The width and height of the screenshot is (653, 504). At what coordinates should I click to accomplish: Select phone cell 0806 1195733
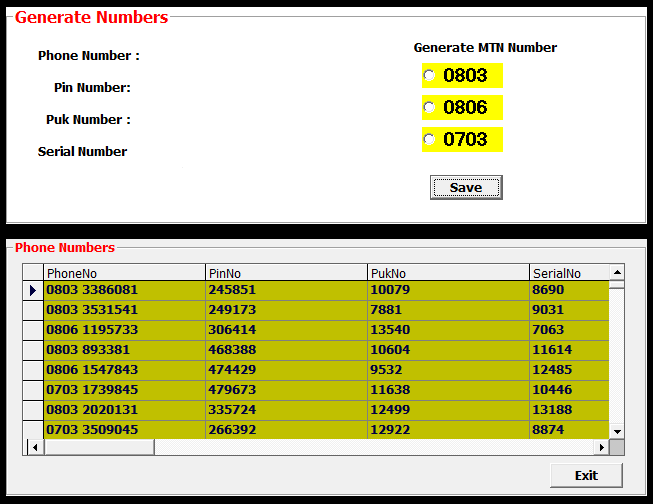click(x=125, y=330)
